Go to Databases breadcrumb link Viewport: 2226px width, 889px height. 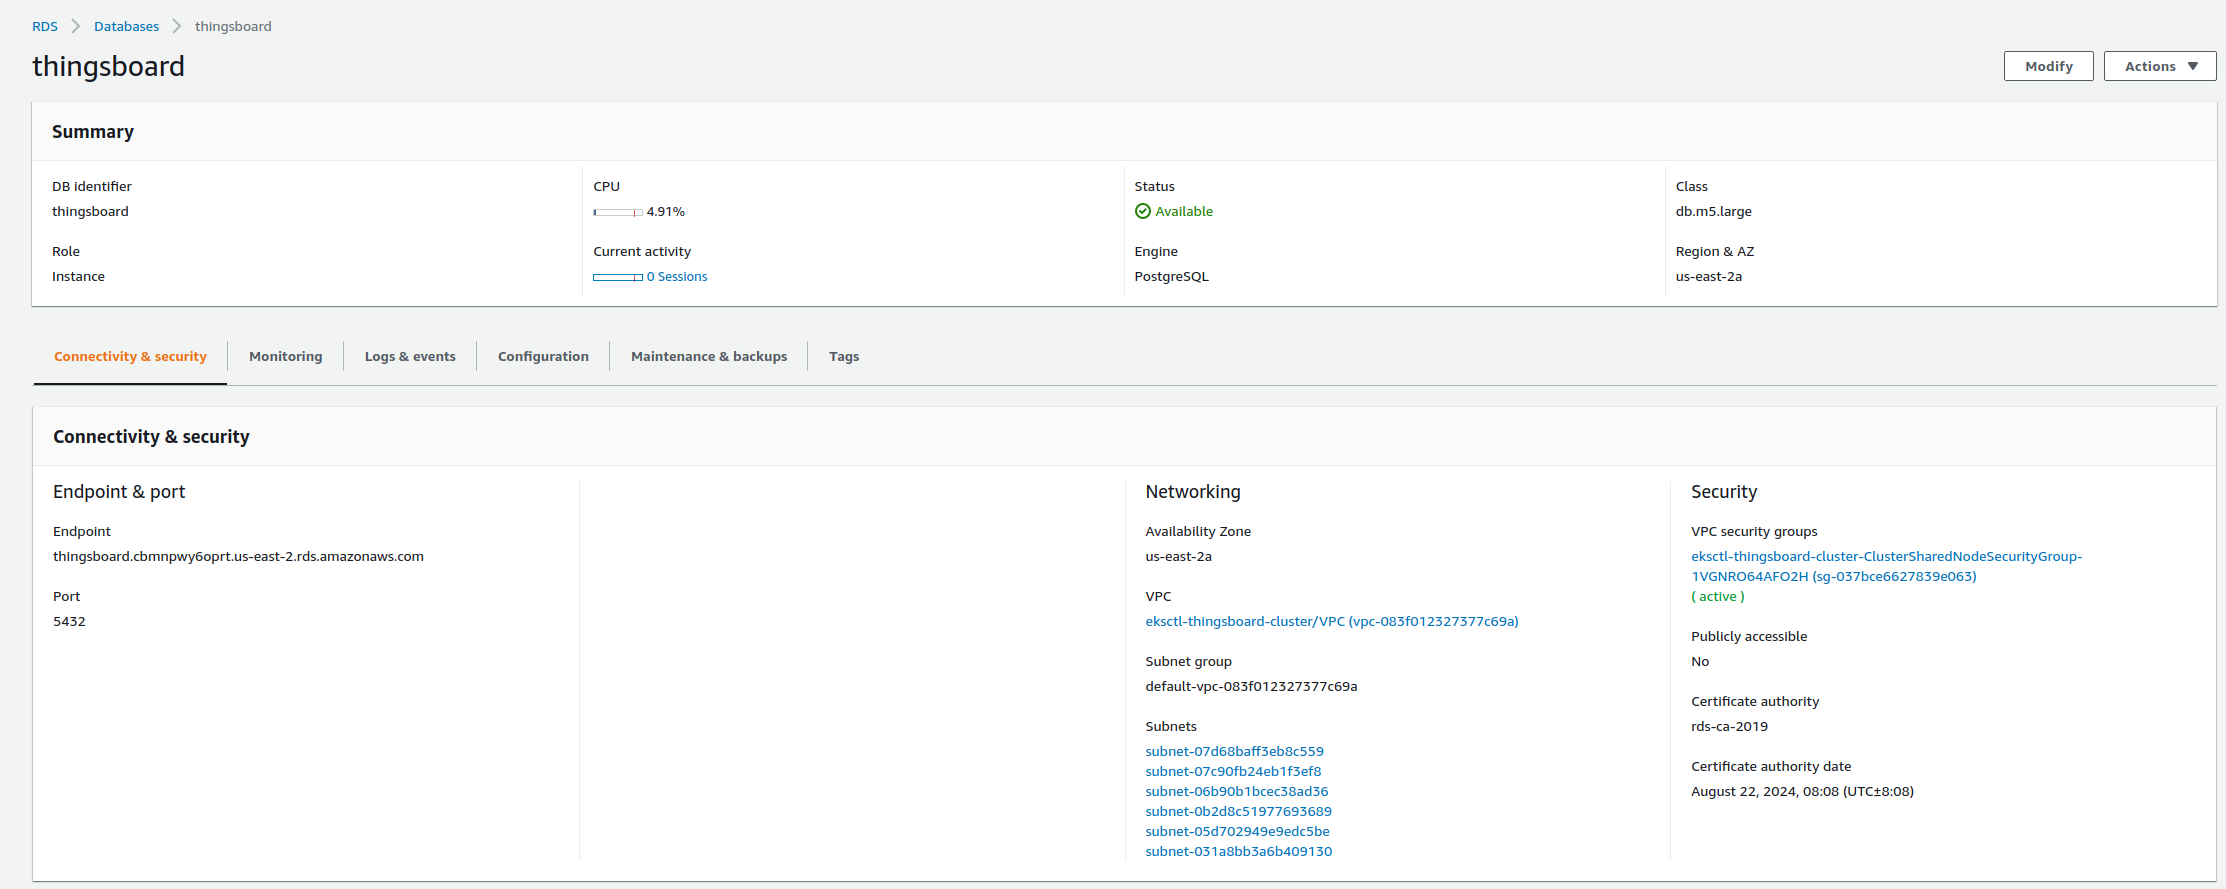126,26
